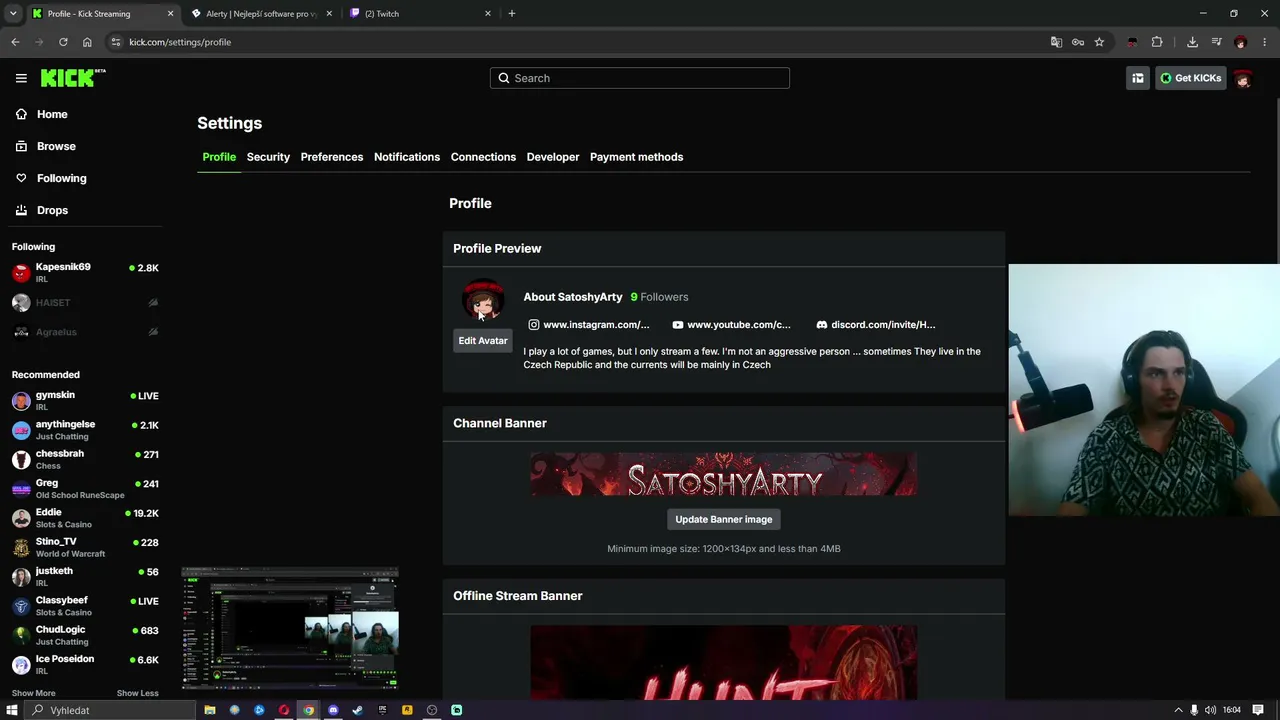Open the browser home page button

click(87, 42)
